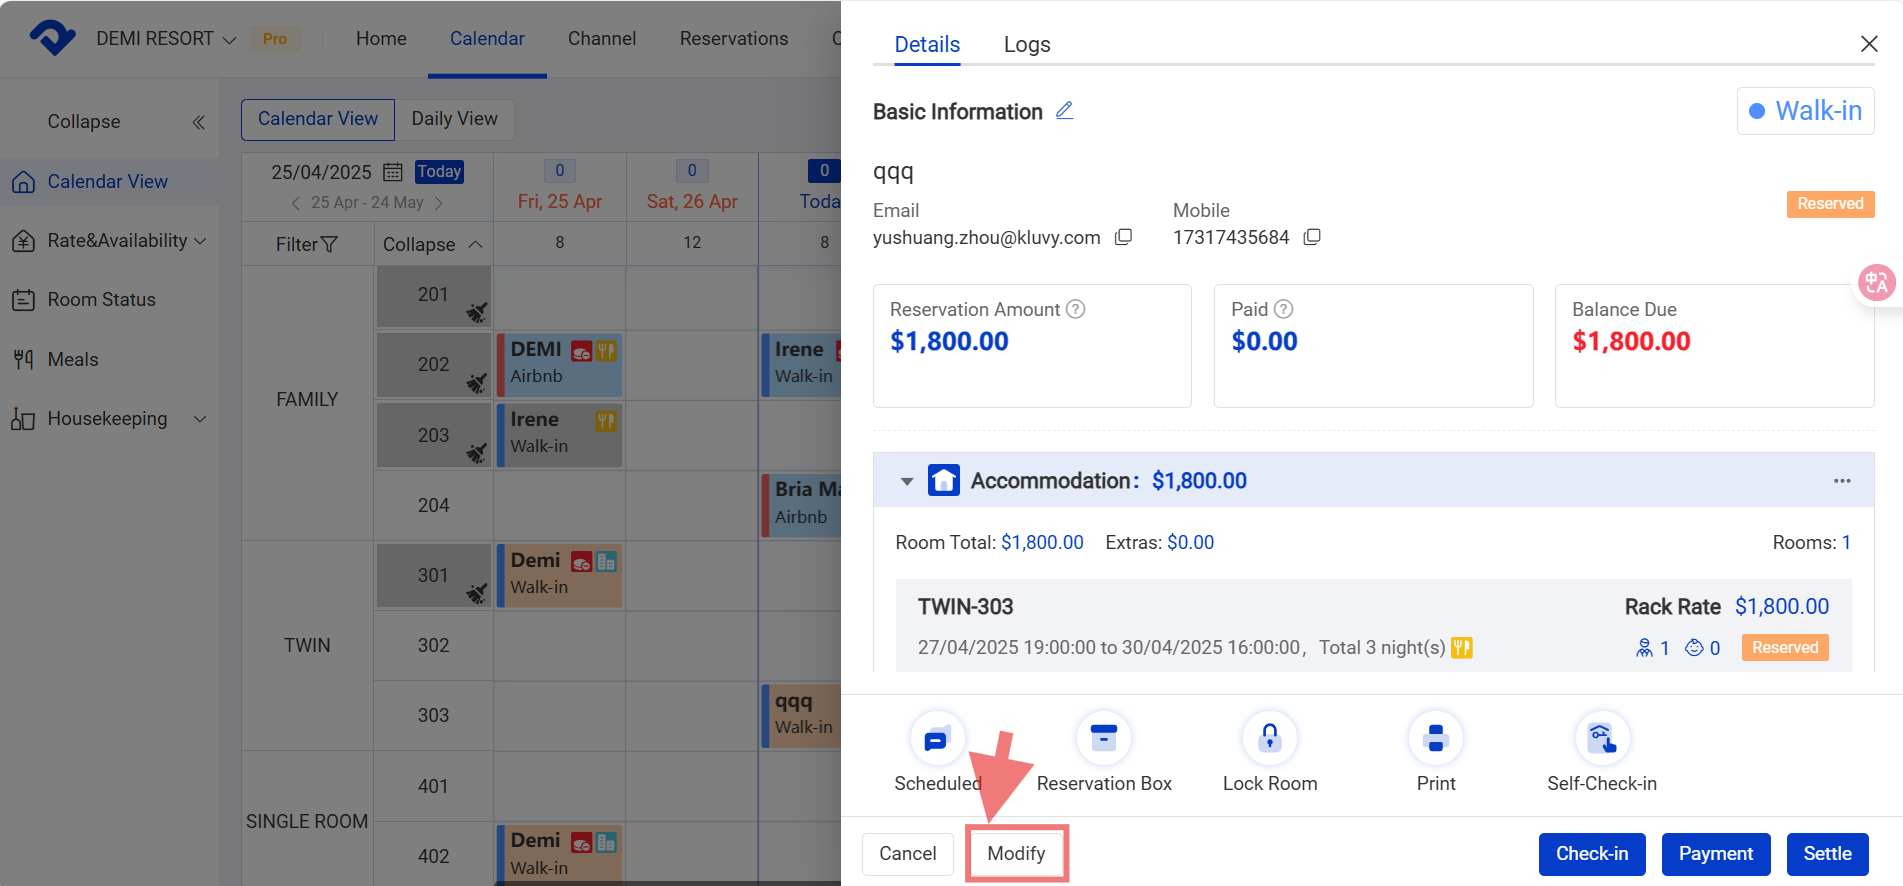1903x886 pixels.
Task: Open the Reservation Box
Action: click(x=1103, y=740)
